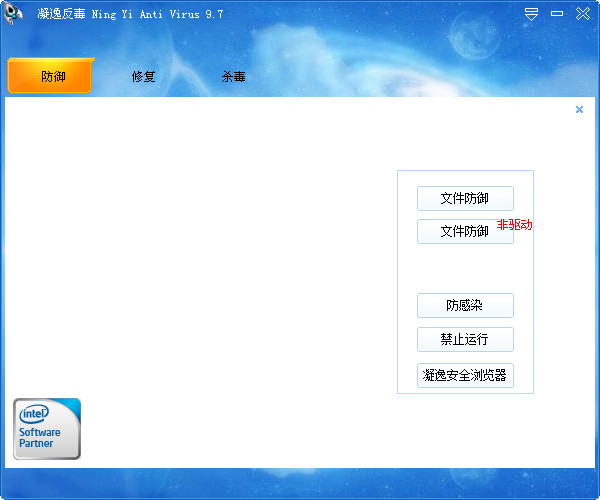Click the first 文件防御 button
This screenshot has height=500, width=600.
pos(465,198)
